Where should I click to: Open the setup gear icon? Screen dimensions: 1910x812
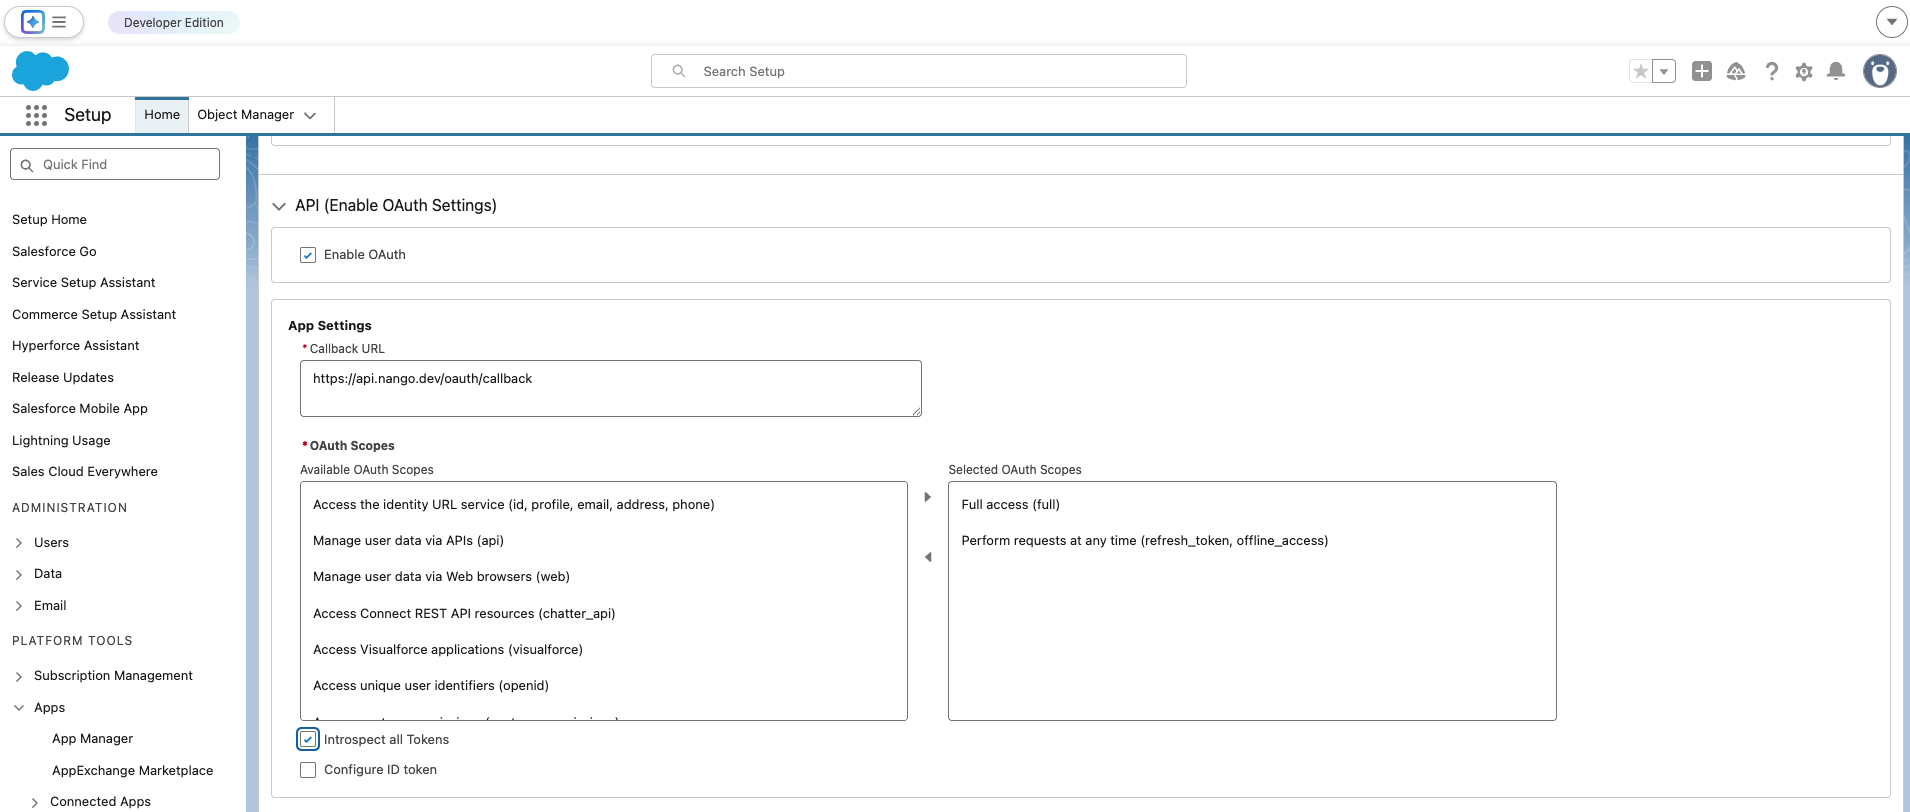[x=1804, y=71]
